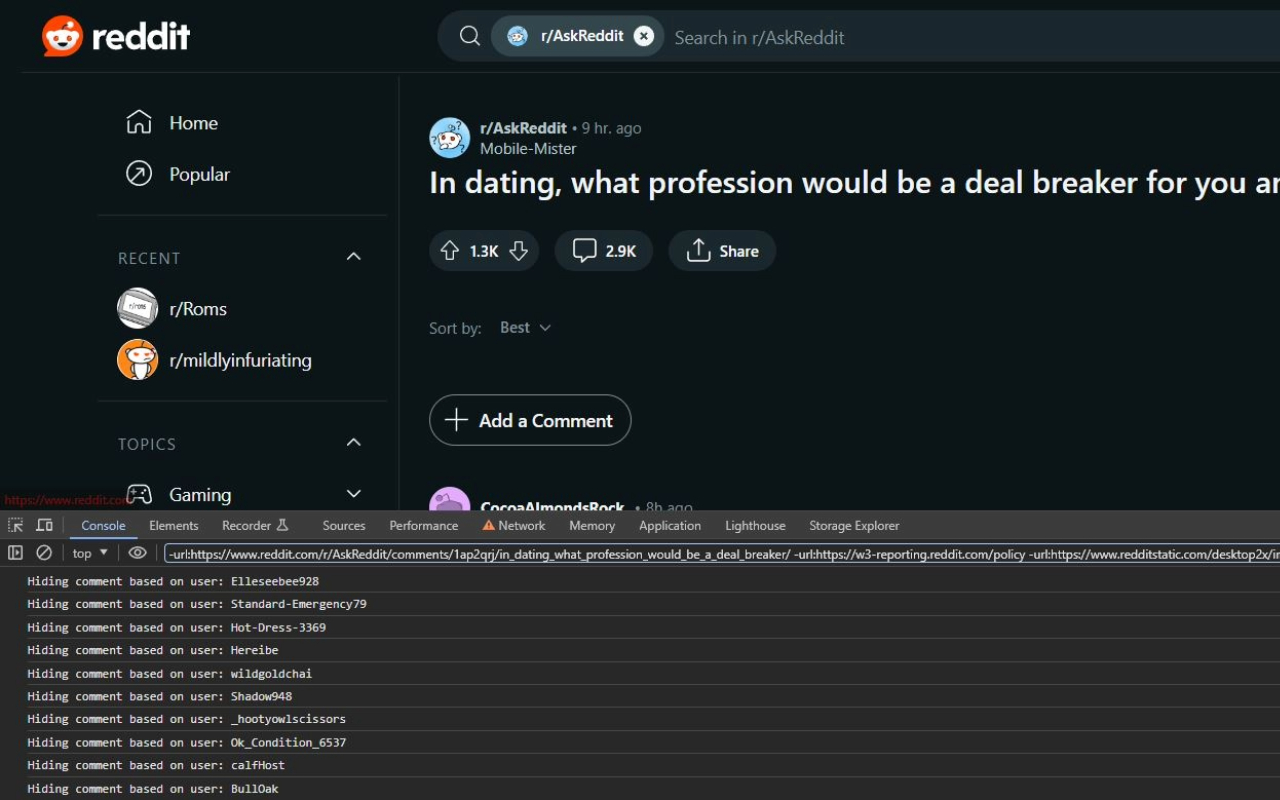Select the console log for Ok_Condition_6537
The width and height of the screenshot is (1280, 800).
(x=640, y=743)
